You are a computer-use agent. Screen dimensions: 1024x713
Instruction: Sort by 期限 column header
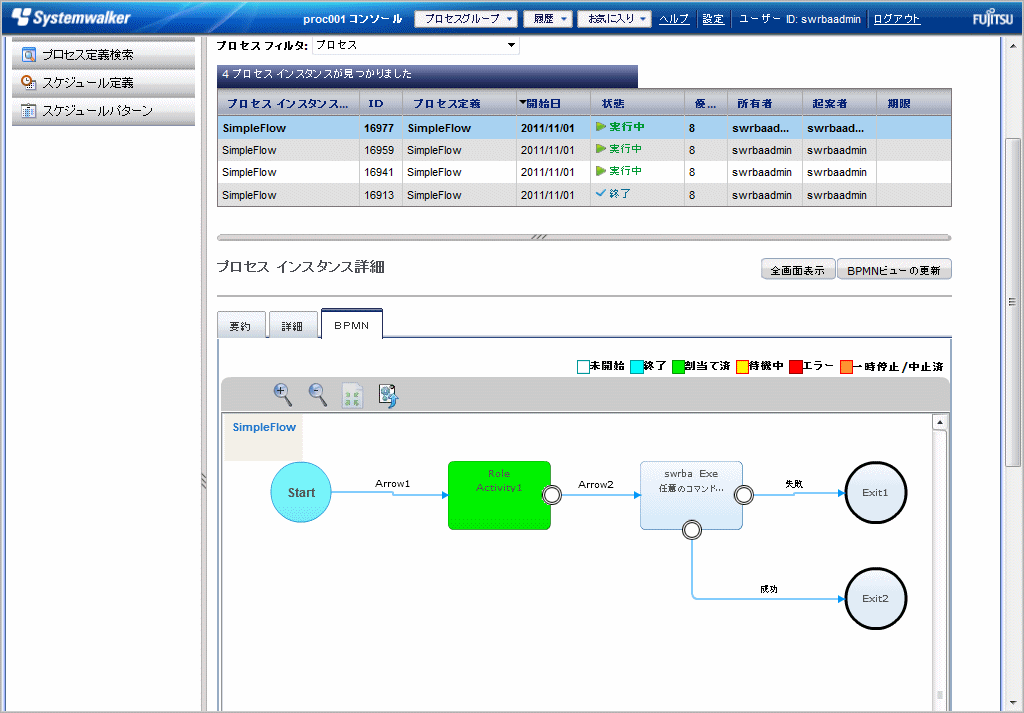point(914,103)
